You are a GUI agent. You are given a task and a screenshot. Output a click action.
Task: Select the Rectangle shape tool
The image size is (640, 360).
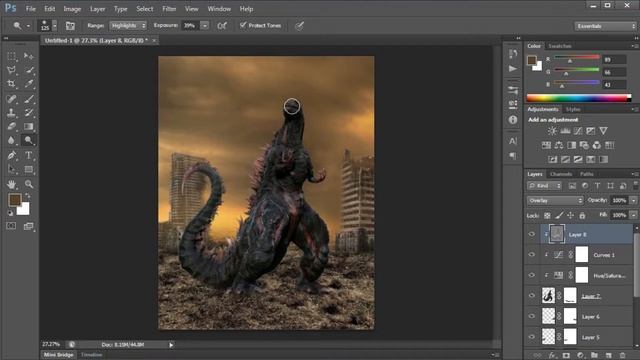(29, 169)
